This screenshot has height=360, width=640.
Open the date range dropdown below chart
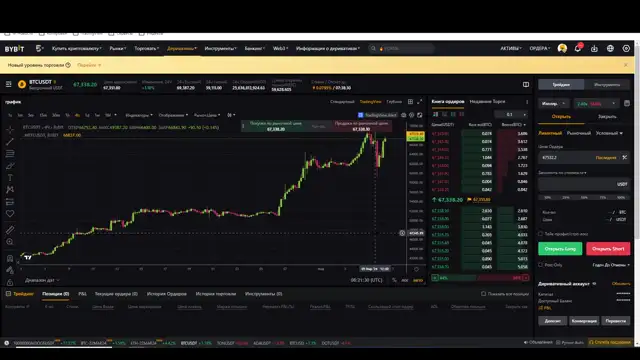pyautogui.click(x=42, y=280)
